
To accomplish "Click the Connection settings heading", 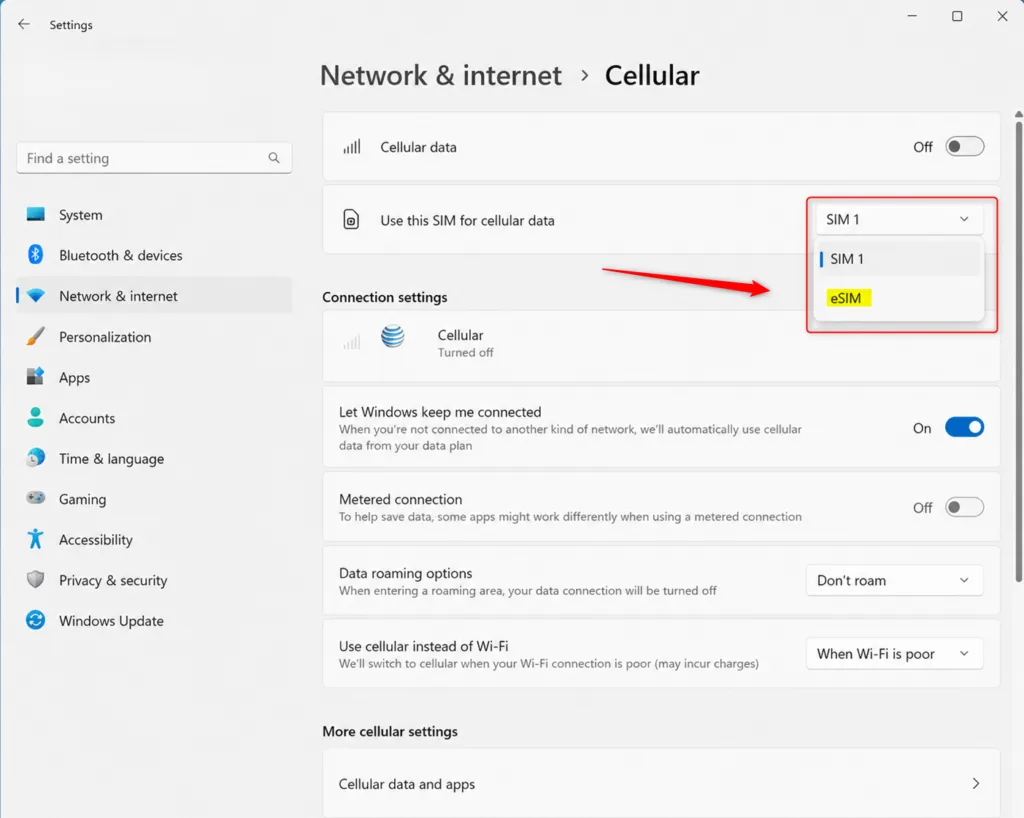I will [x=385, y=297].
